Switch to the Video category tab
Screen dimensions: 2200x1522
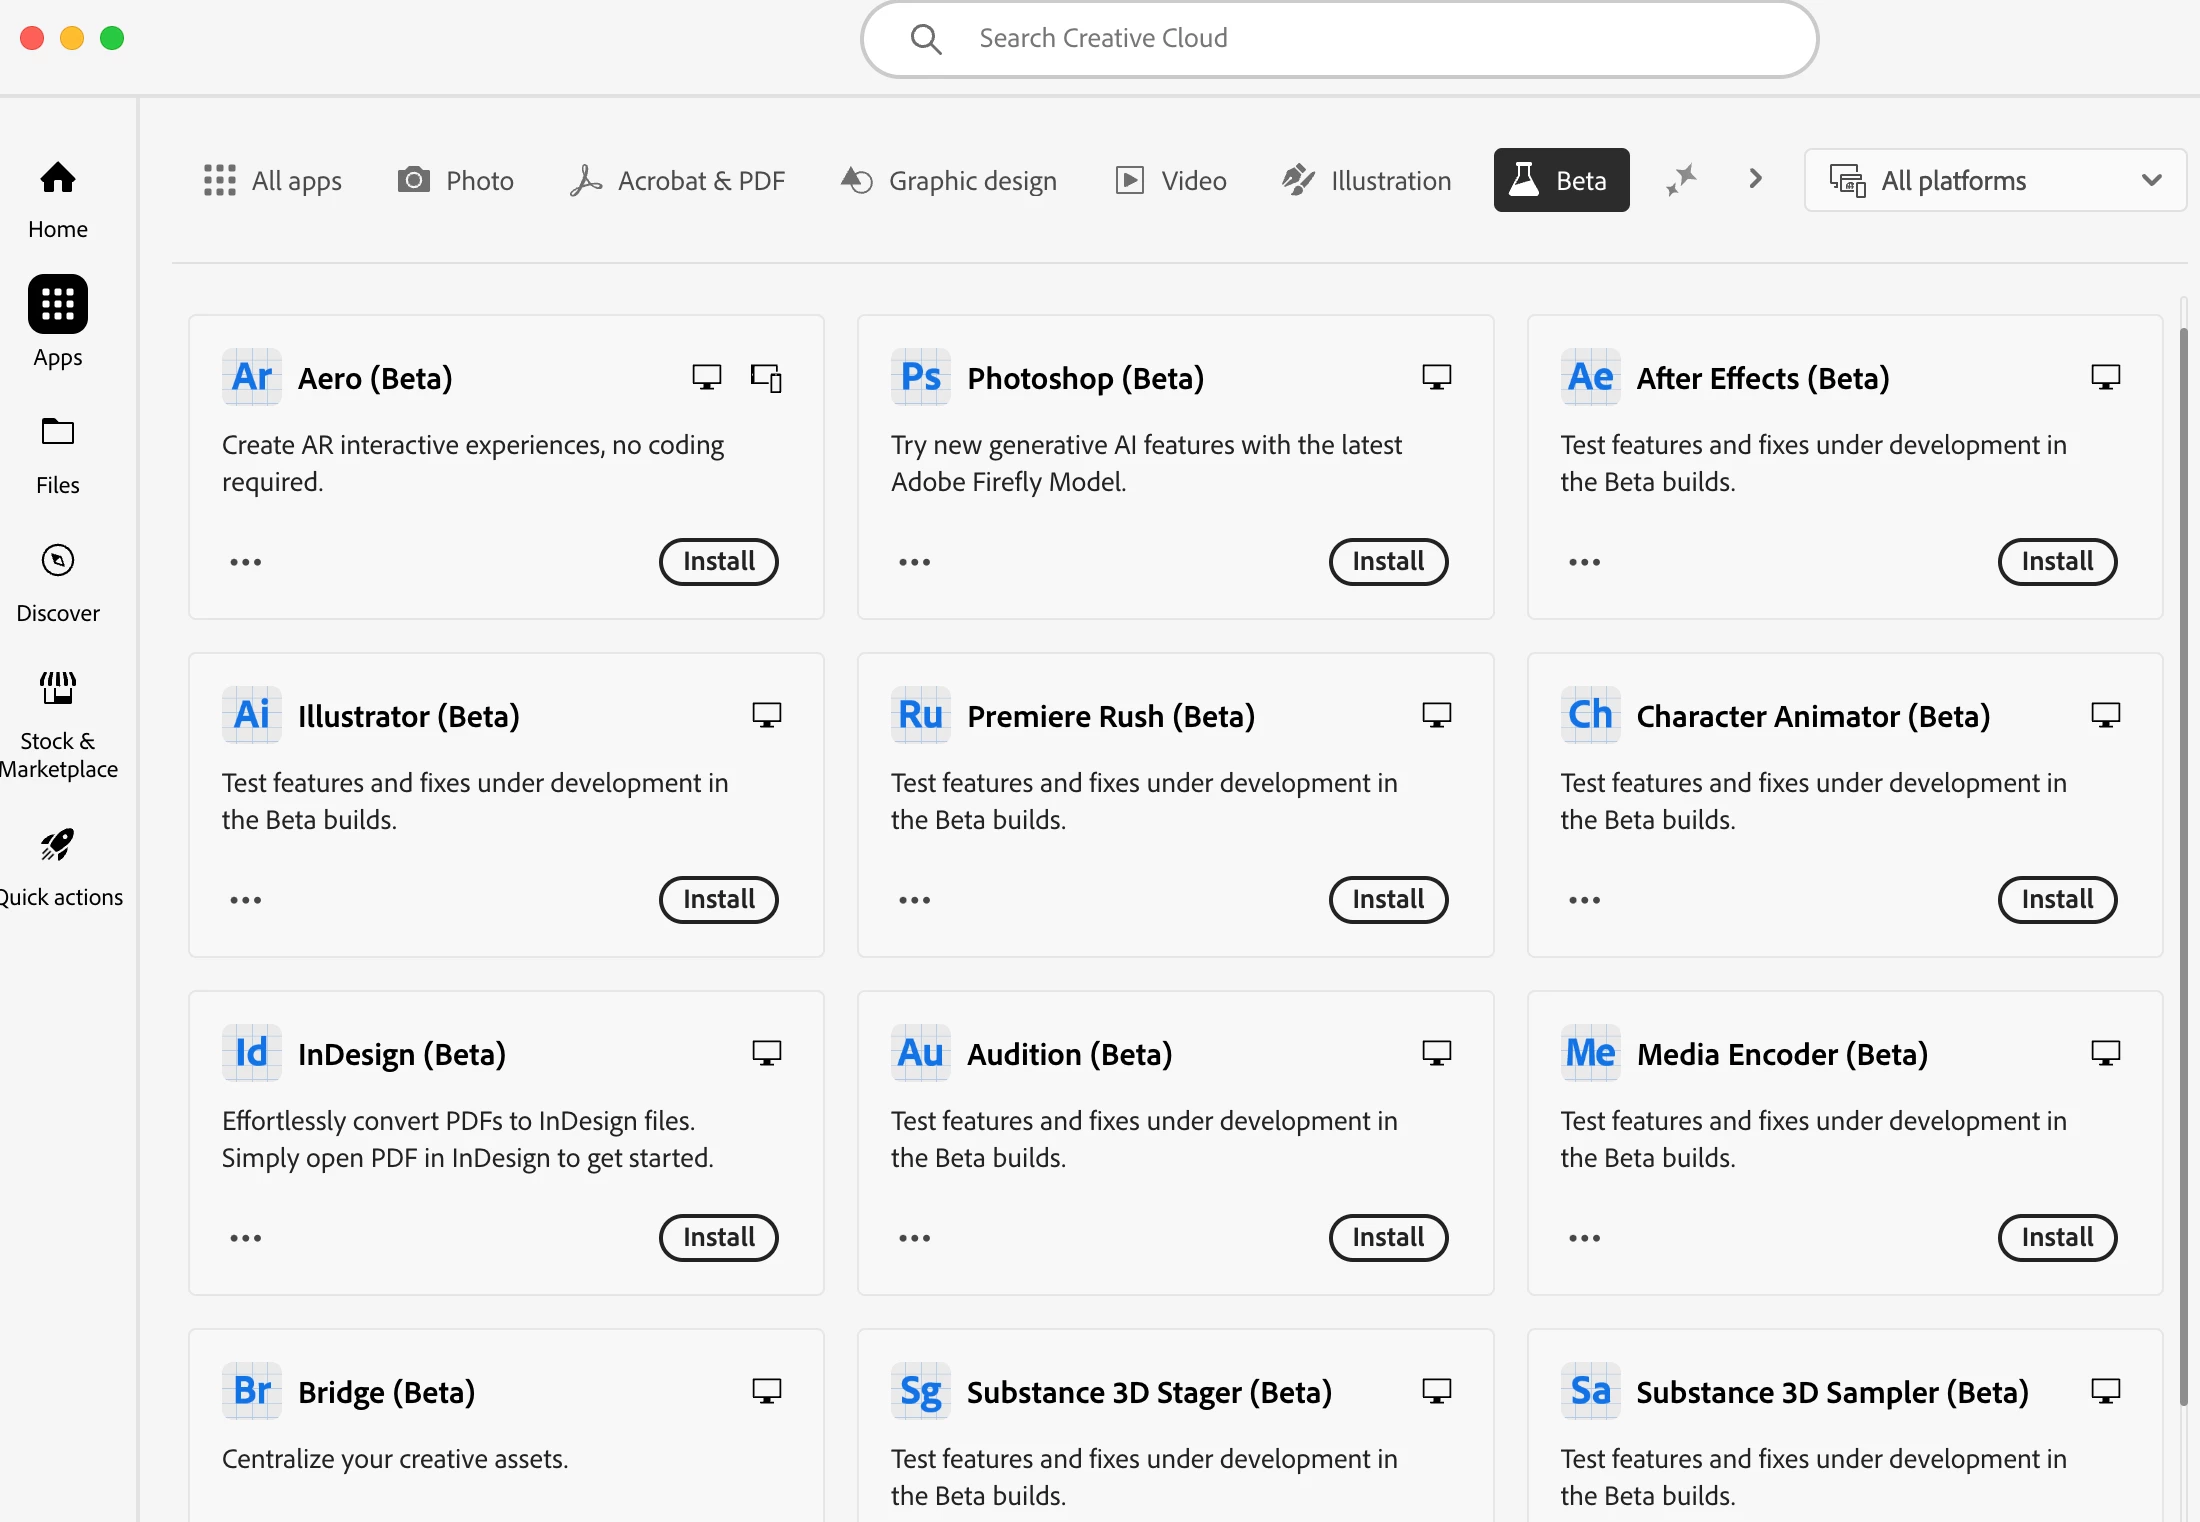[1172, 180]
